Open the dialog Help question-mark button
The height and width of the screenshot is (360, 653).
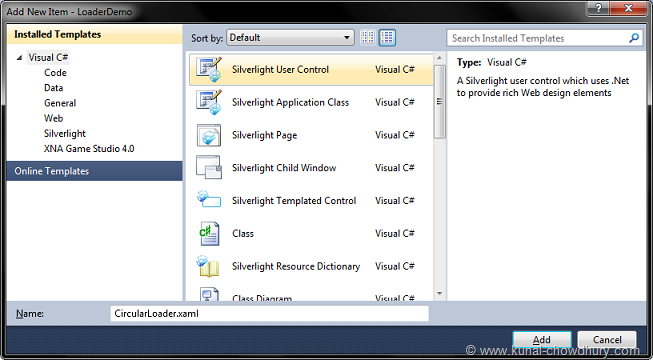click(x=599, y=8)
